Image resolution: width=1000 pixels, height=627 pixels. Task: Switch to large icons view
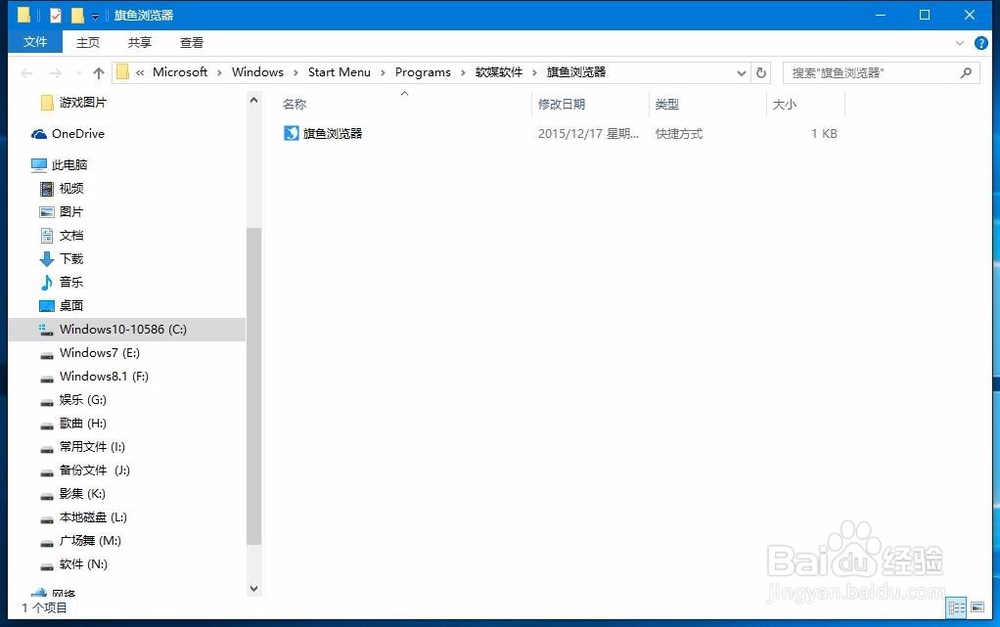(977, 608)
